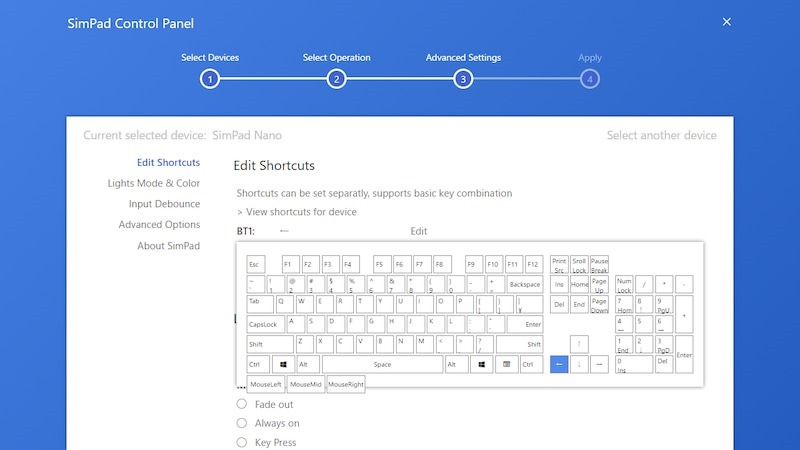Click the M key
The image size is (800, 450).
tap(424, 344)
